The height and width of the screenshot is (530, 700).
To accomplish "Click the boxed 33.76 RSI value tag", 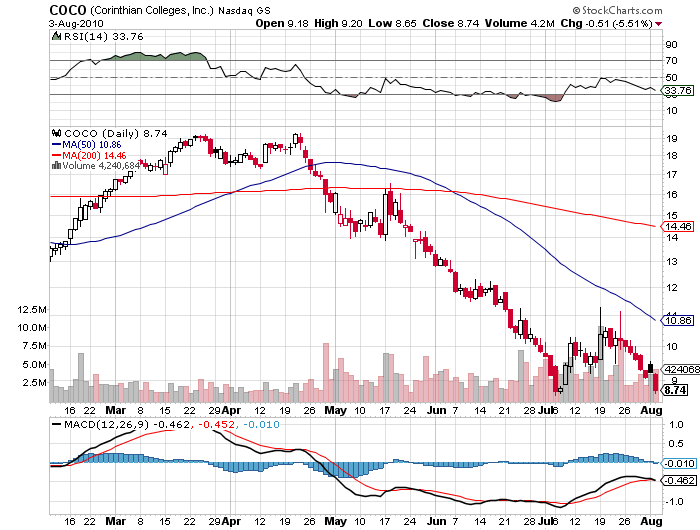I will [x=678, y=91].
